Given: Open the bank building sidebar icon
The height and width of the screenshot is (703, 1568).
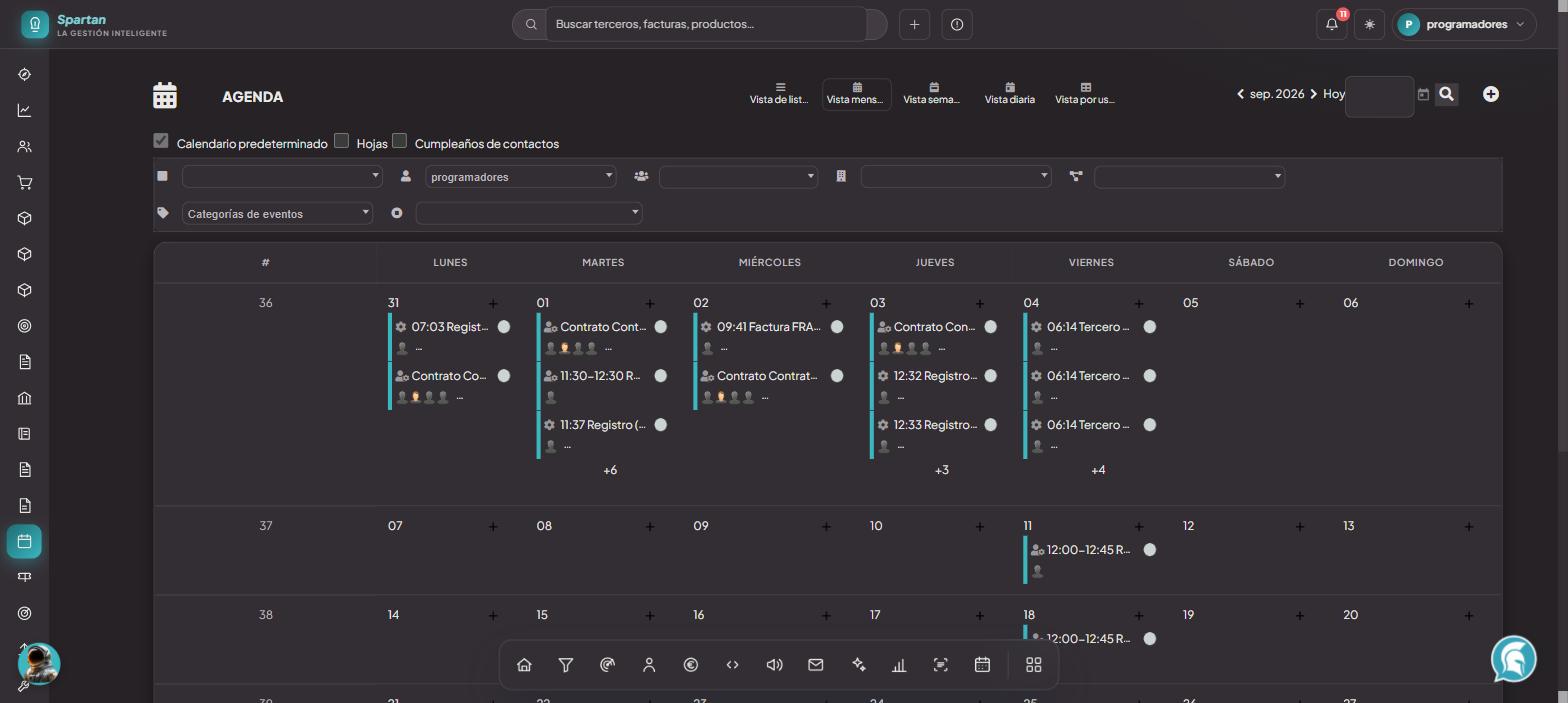Looking at the screenshot, I should [x=24, y=398].
